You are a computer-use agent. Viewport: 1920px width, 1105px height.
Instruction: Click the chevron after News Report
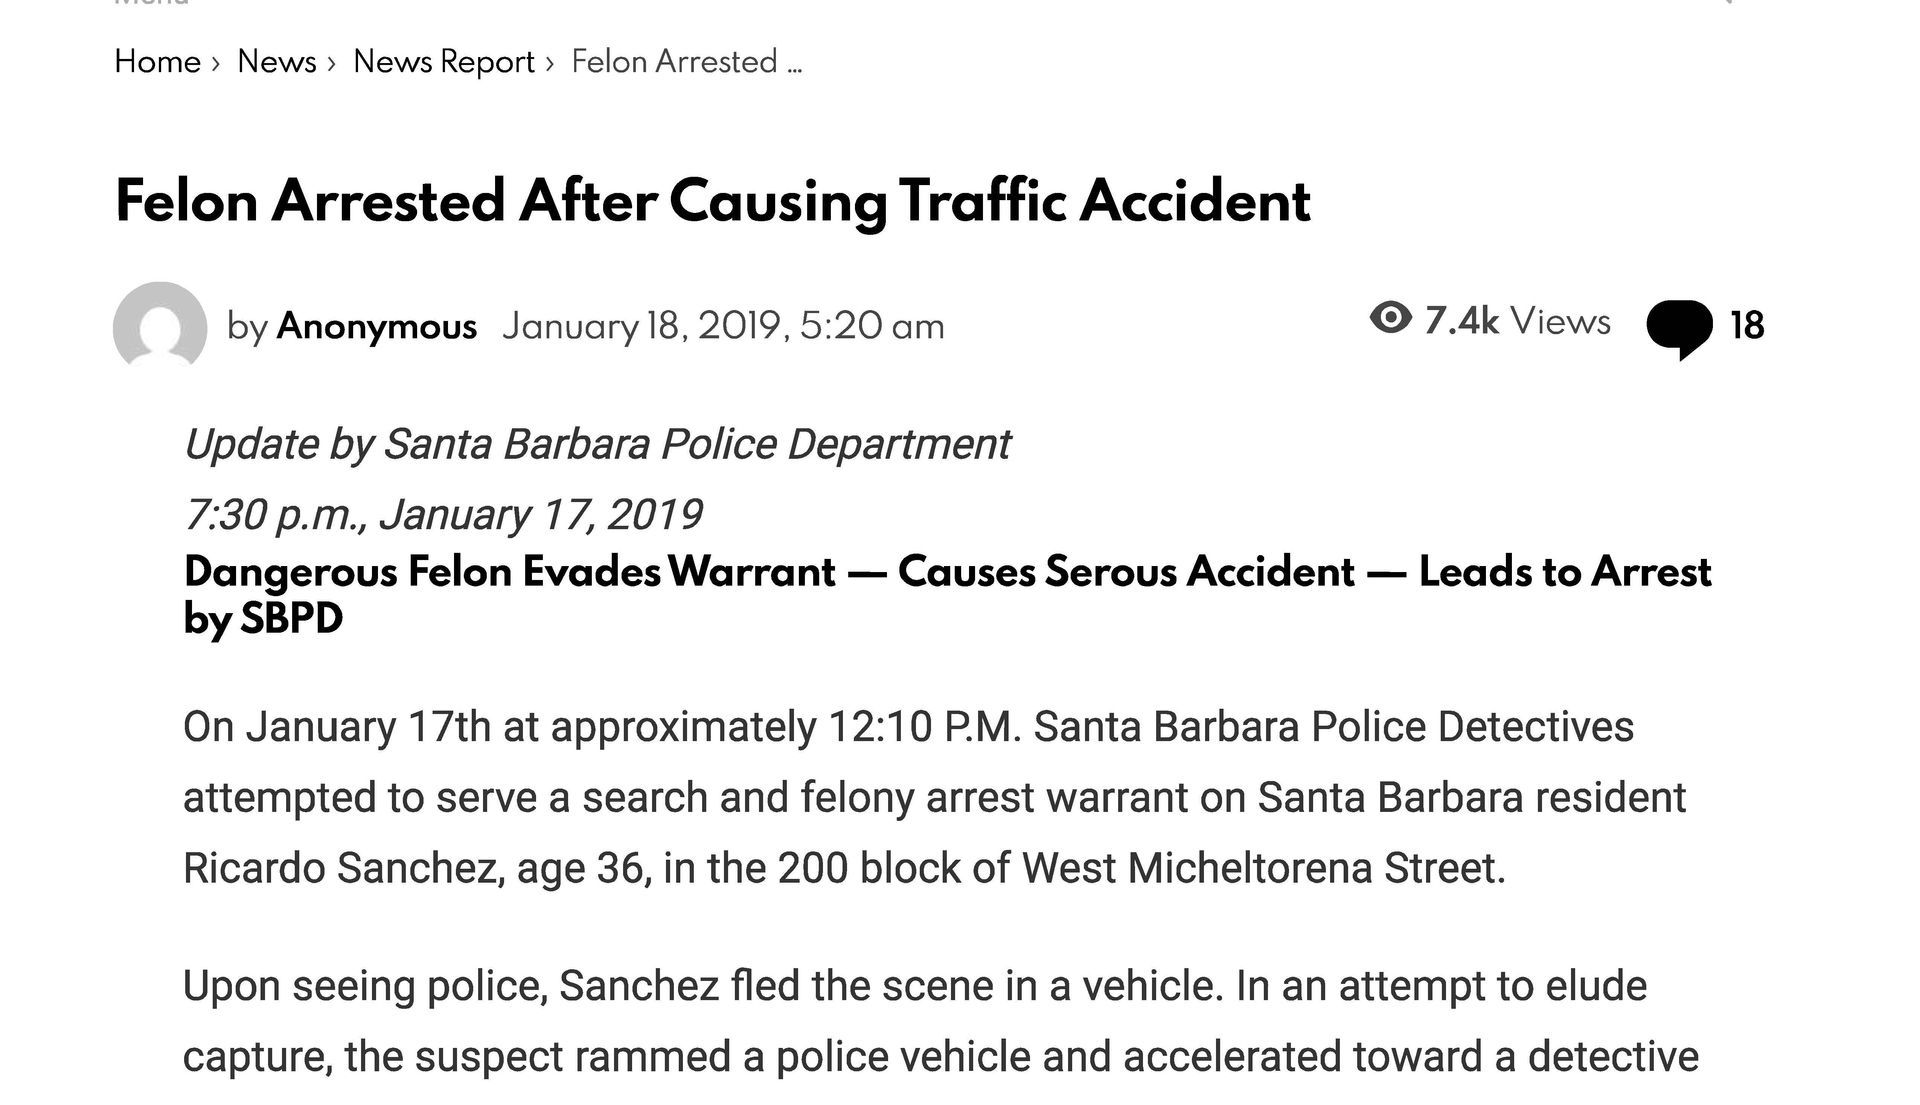coord(550,64)
